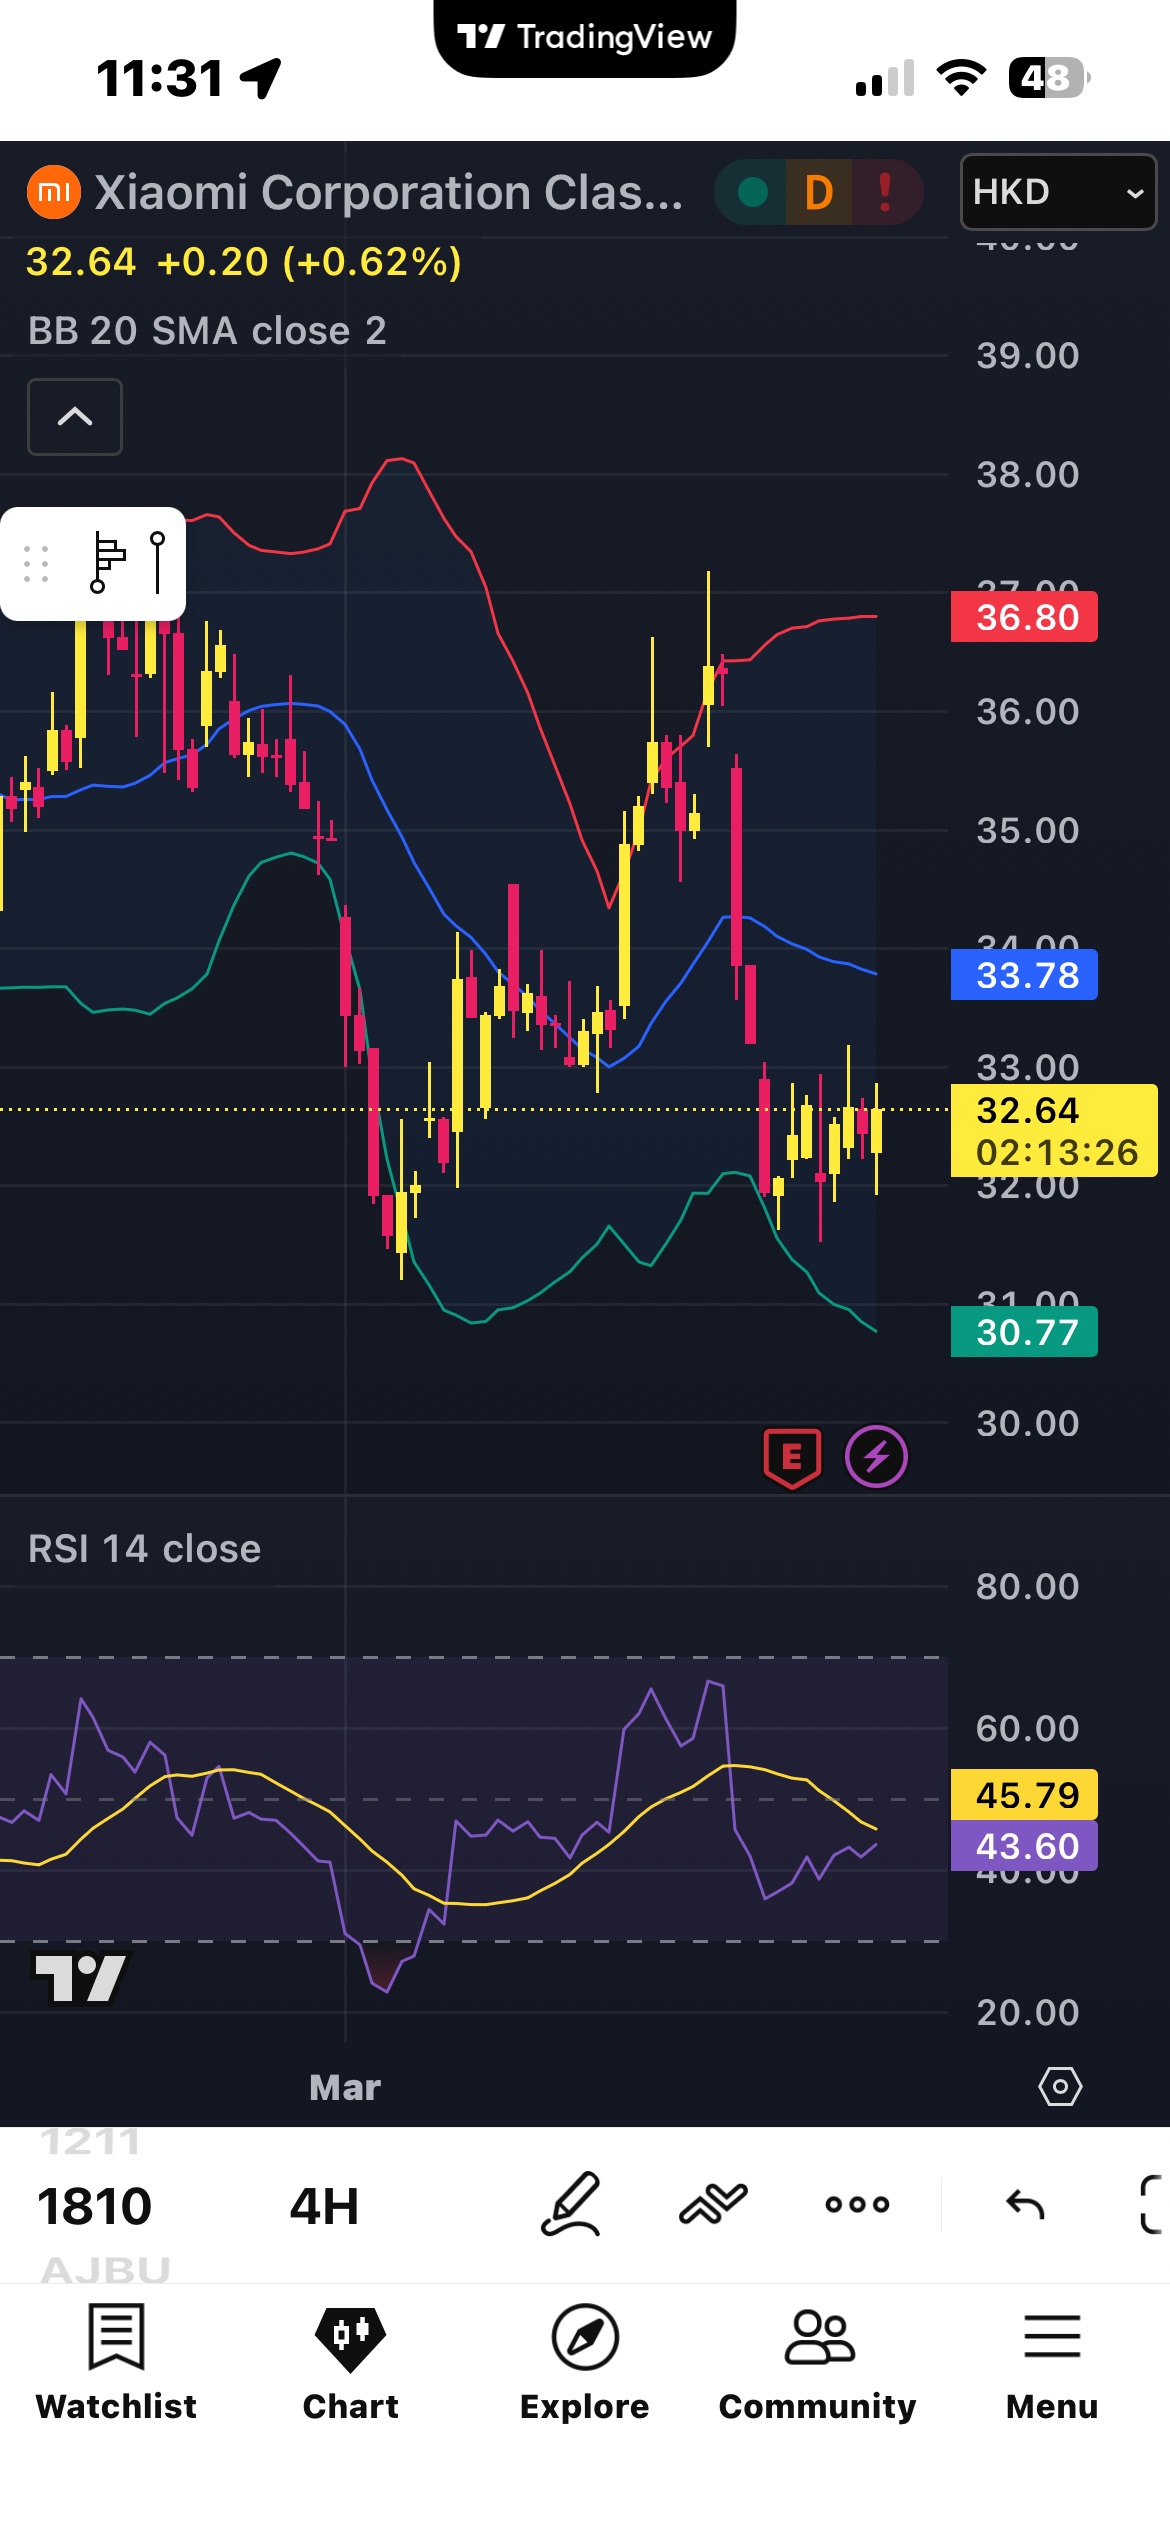
Task: Select the pen drawing tool
Action: [571, 2204]
